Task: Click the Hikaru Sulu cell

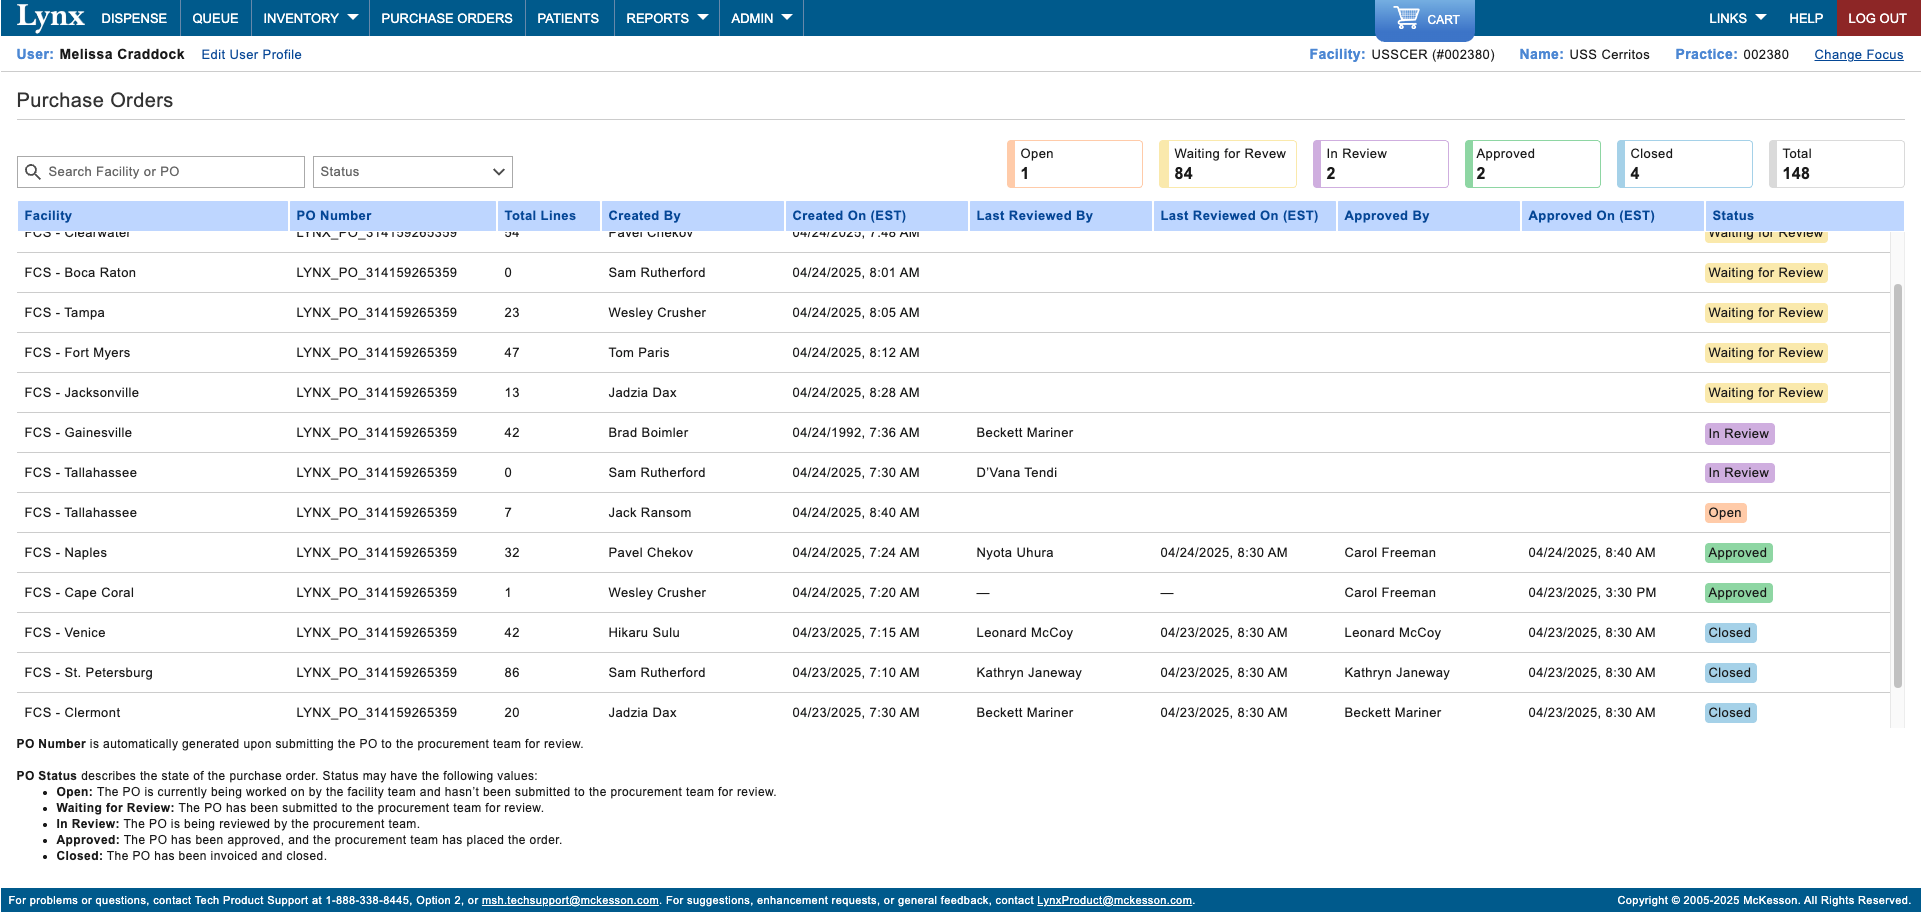Action: click(x=644, y=633)
